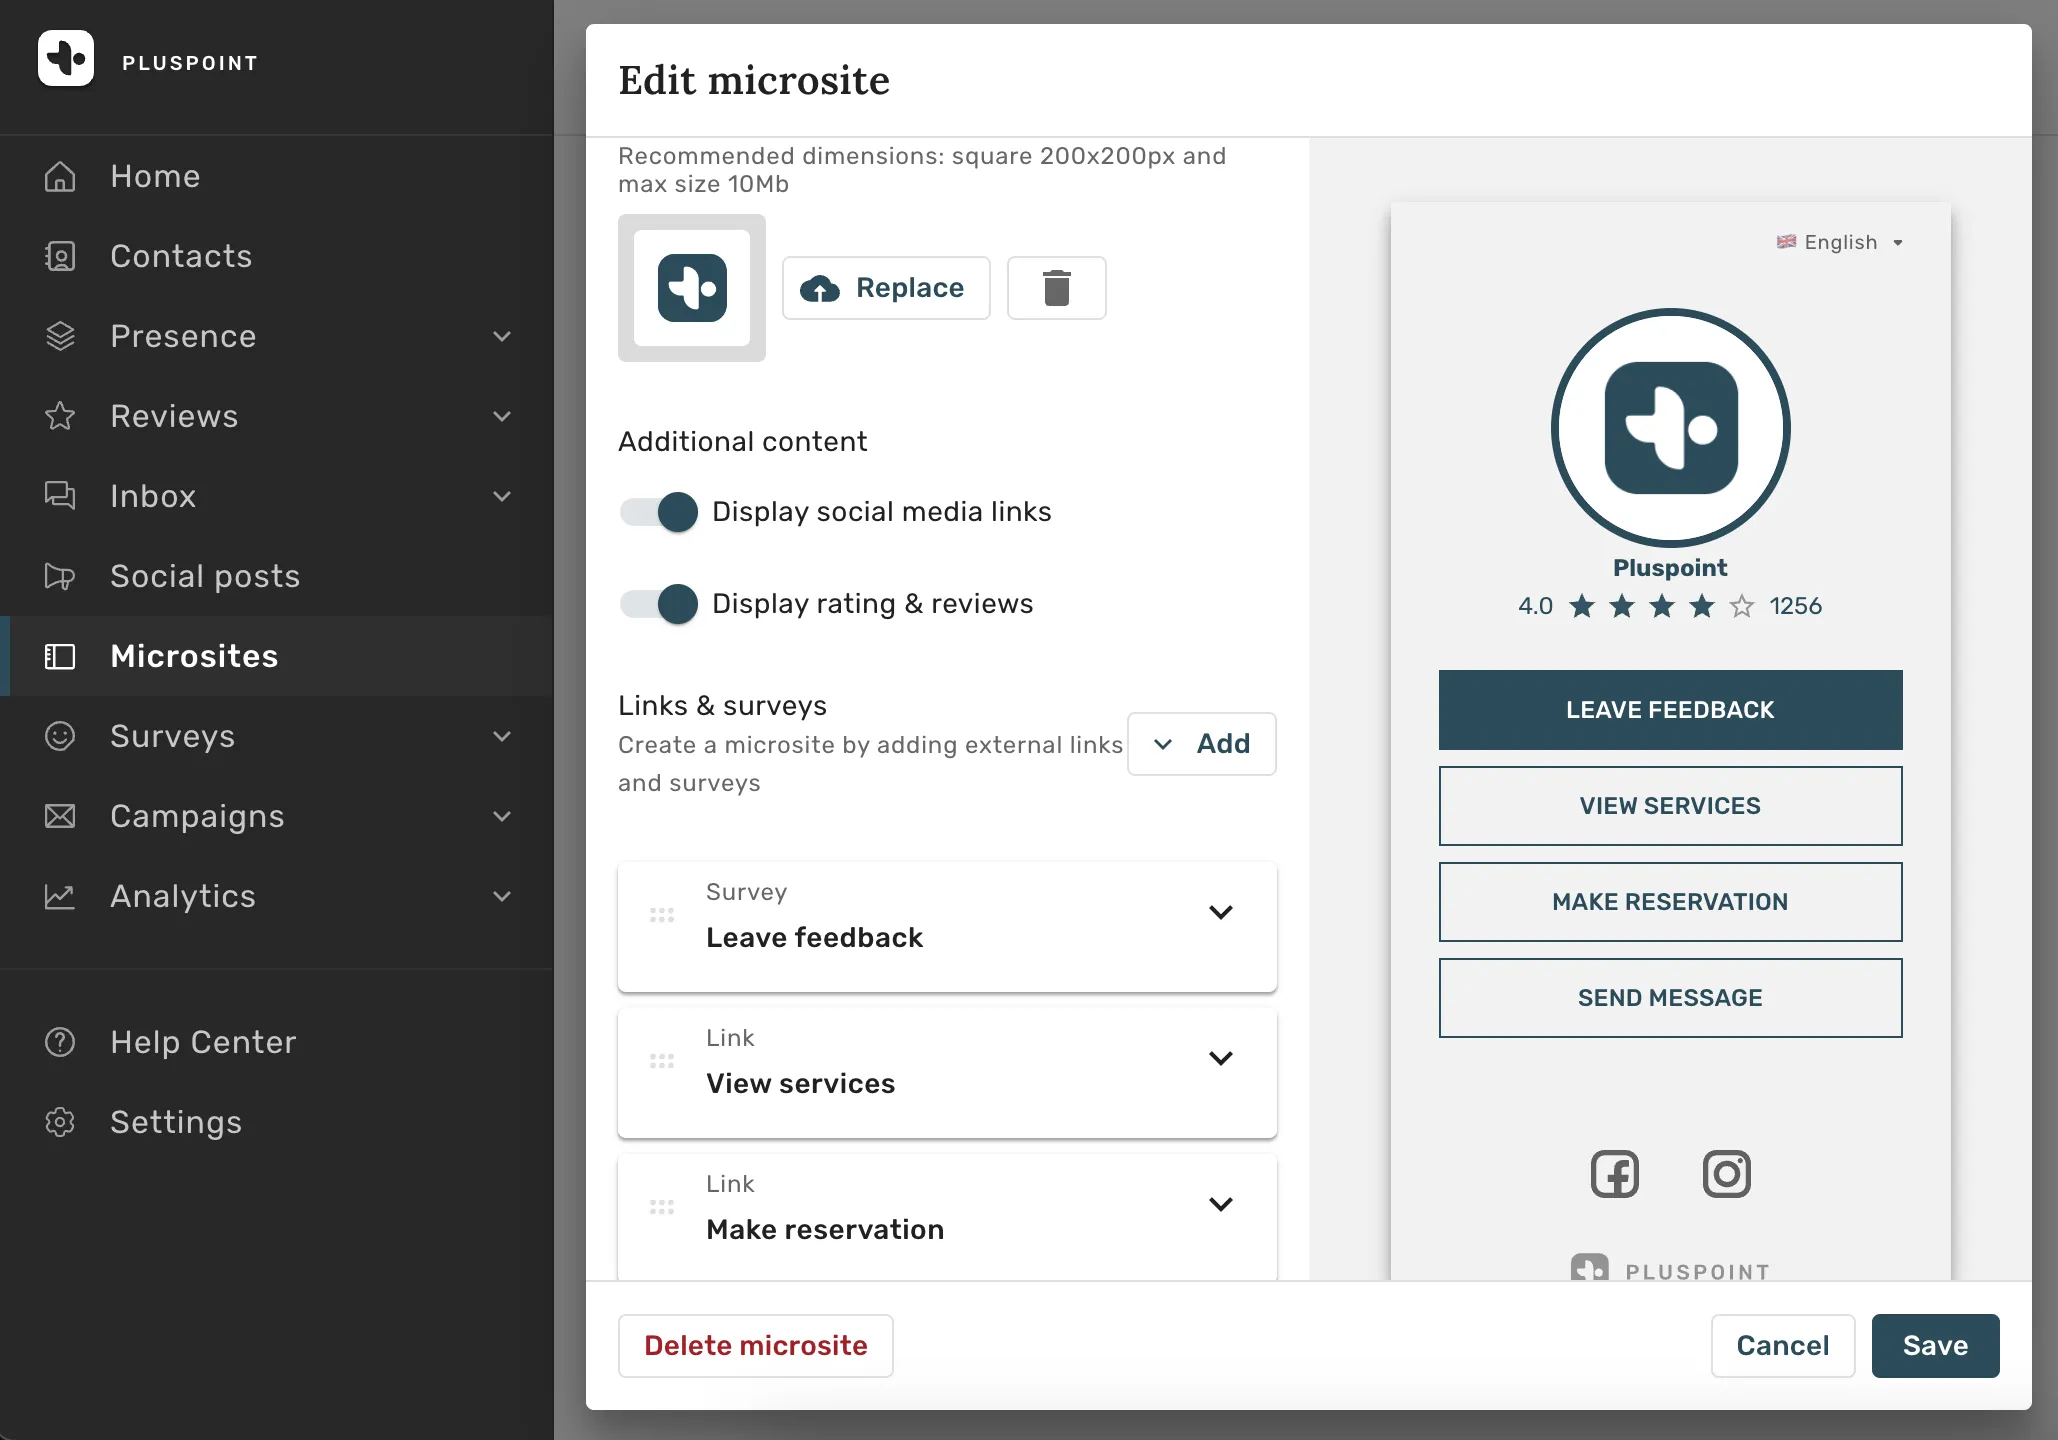The image size is (2058, 1440).
Task: Toggle Display social media links switch
Action: click(x=659, y=512)
